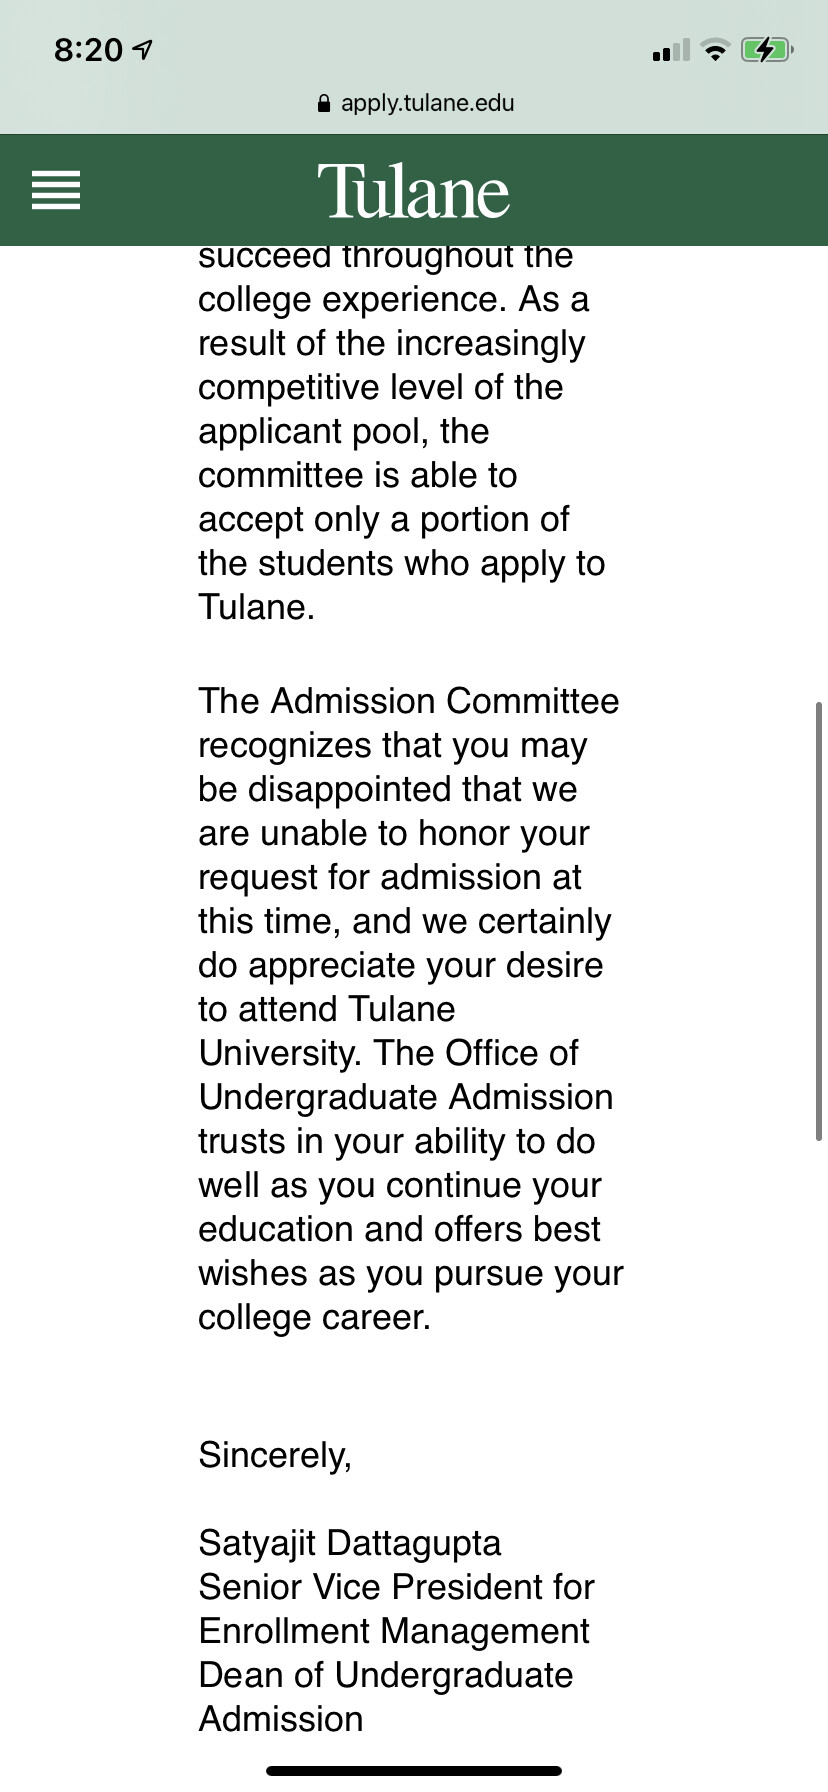828x1792 pixels.
Task: Tap the battery charging icon
Action: point(767,49)
